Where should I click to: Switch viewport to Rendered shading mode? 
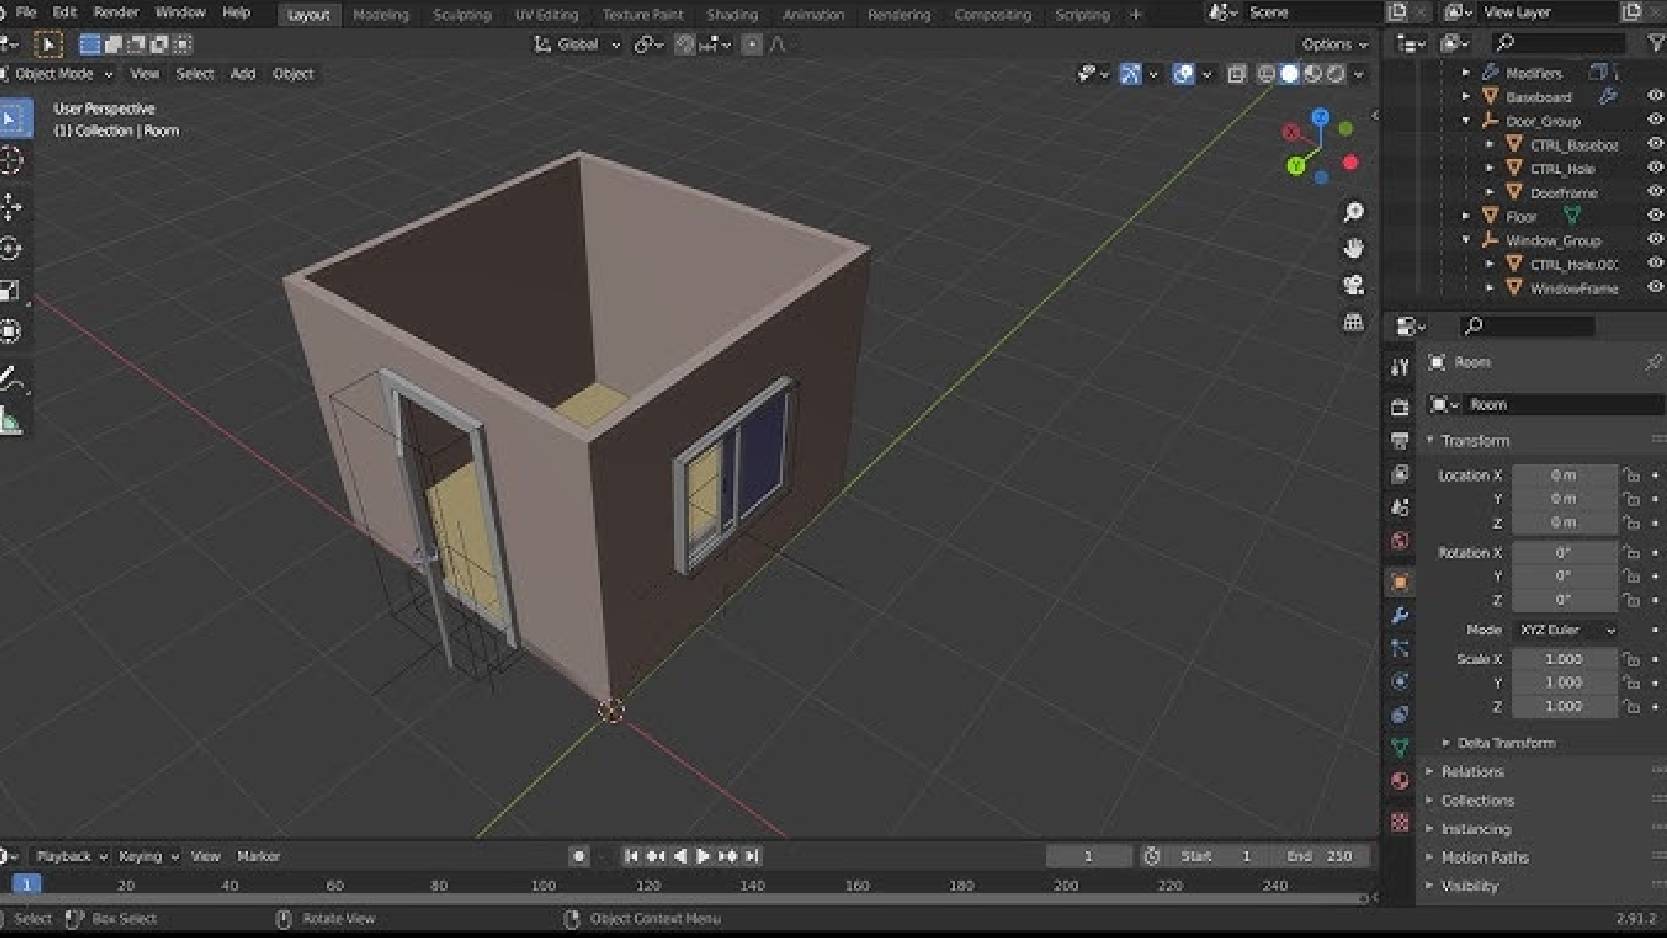pyautogui.click(x=1335, y=73)
